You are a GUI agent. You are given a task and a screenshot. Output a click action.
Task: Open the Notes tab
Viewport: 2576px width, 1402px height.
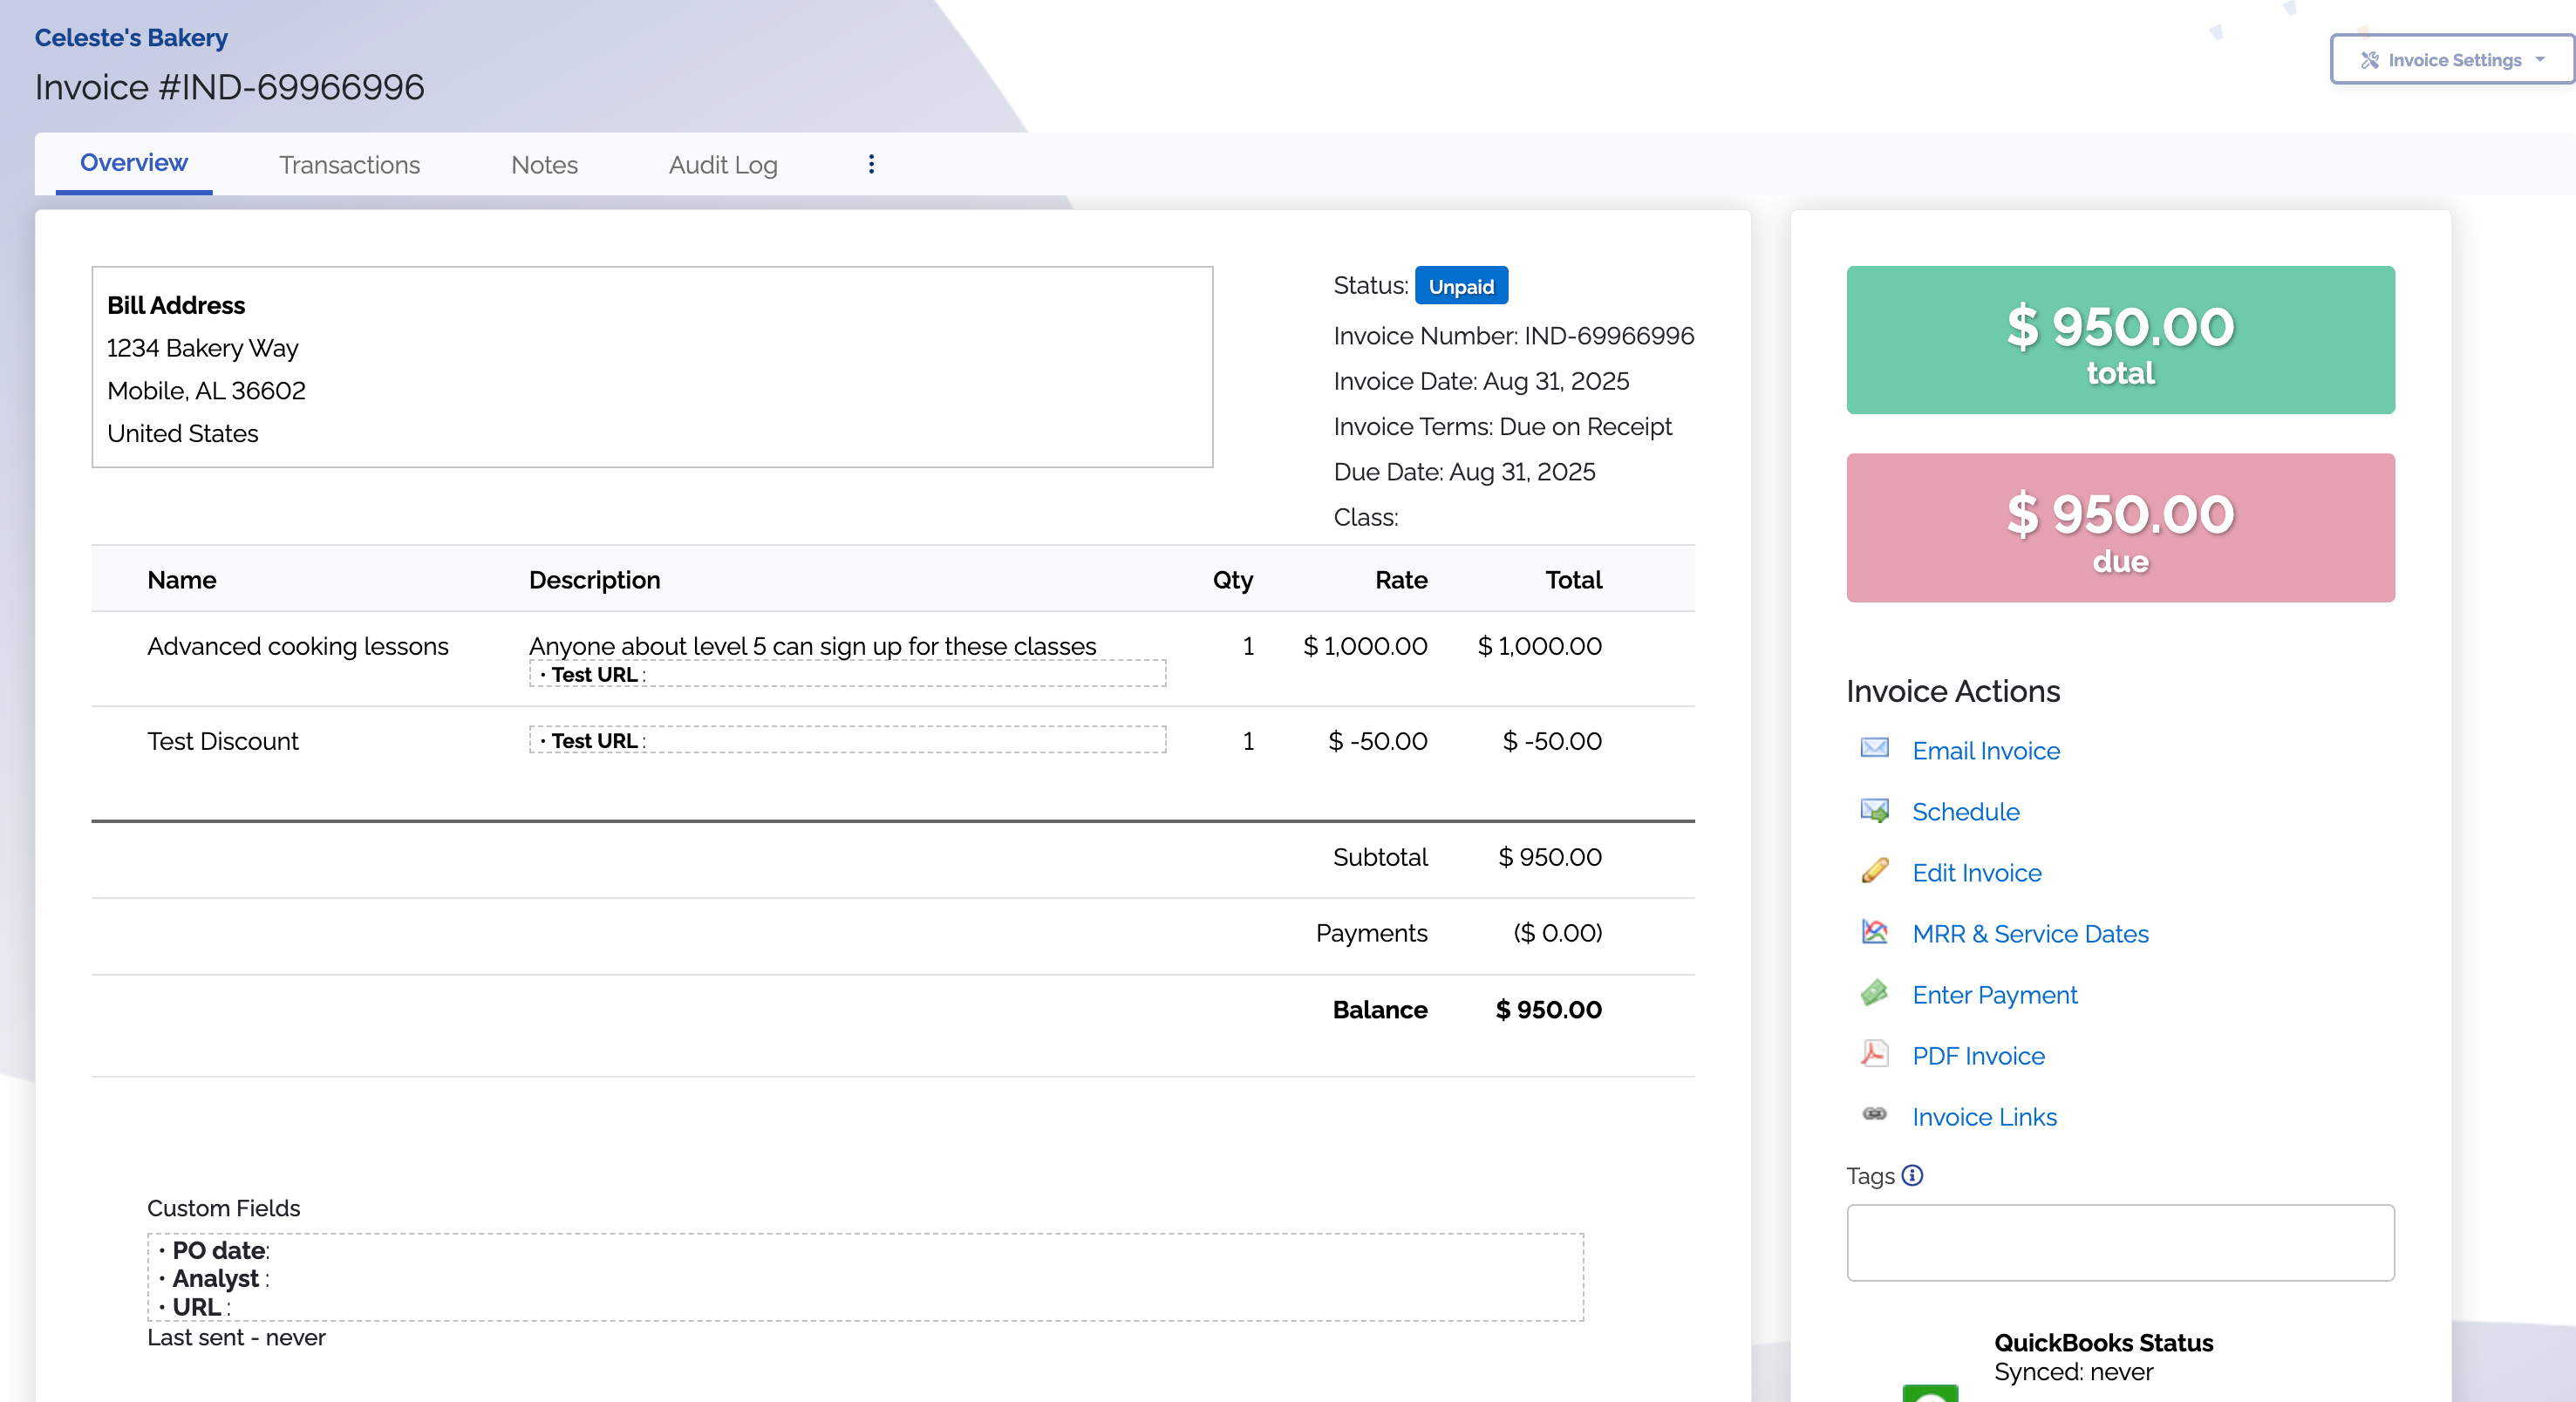pos(544,165)
